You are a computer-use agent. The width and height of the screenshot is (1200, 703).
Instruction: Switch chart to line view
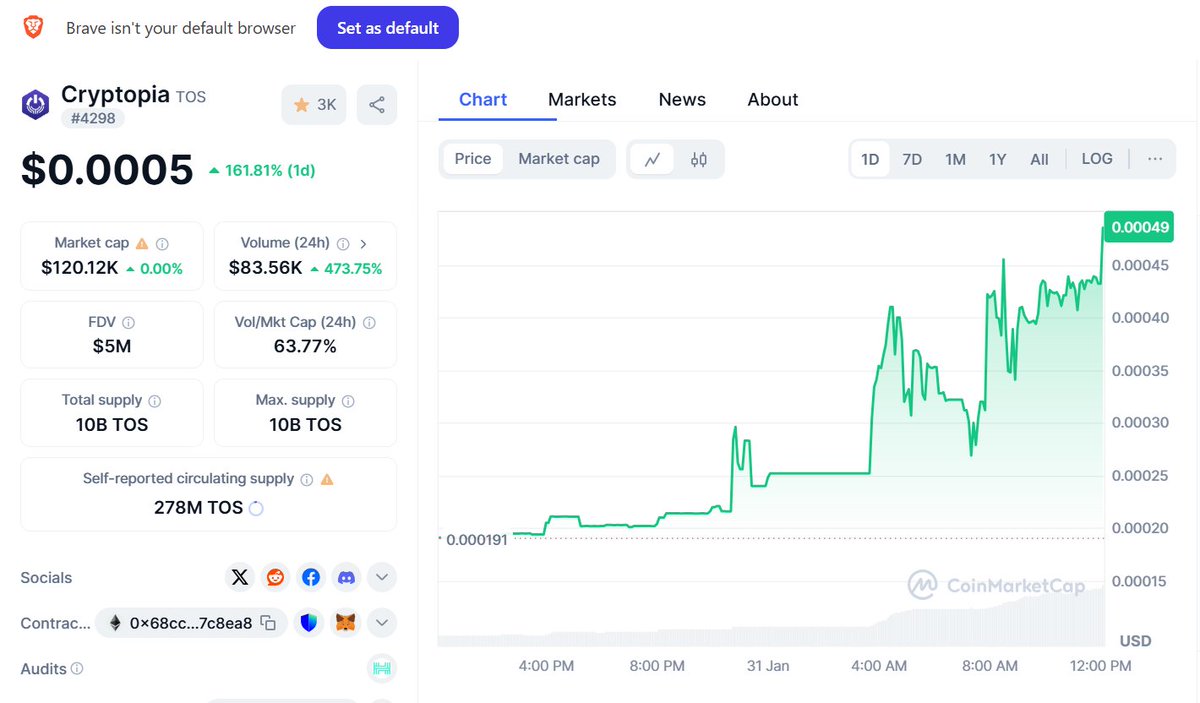click(652, 159)
